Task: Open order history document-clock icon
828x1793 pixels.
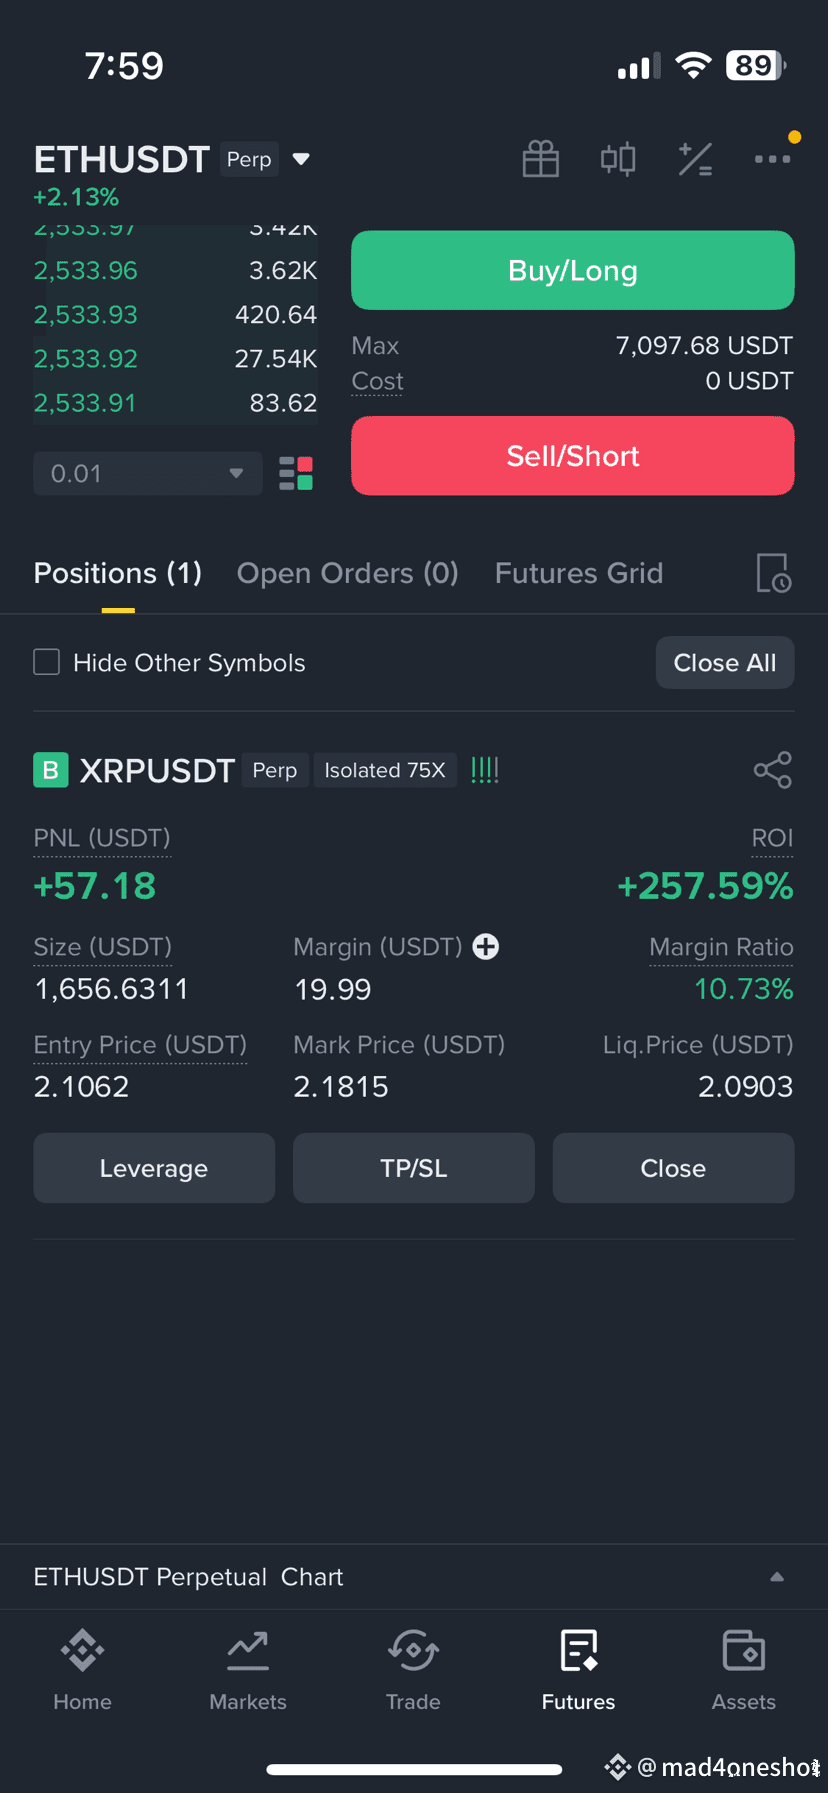Action: point(773,573)
